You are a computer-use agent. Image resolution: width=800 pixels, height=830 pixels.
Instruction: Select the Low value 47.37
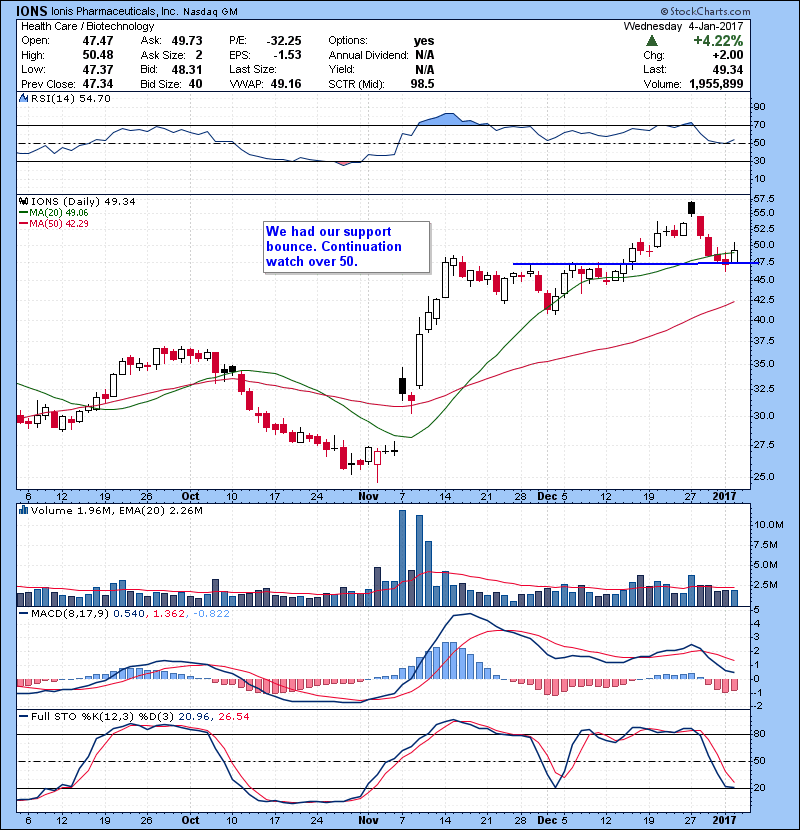pyautogui.click(x=98, y=69)
